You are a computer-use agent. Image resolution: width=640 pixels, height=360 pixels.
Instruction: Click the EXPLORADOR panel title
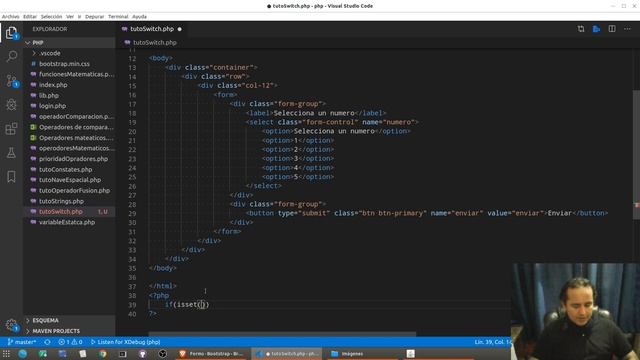click(50, 29)
